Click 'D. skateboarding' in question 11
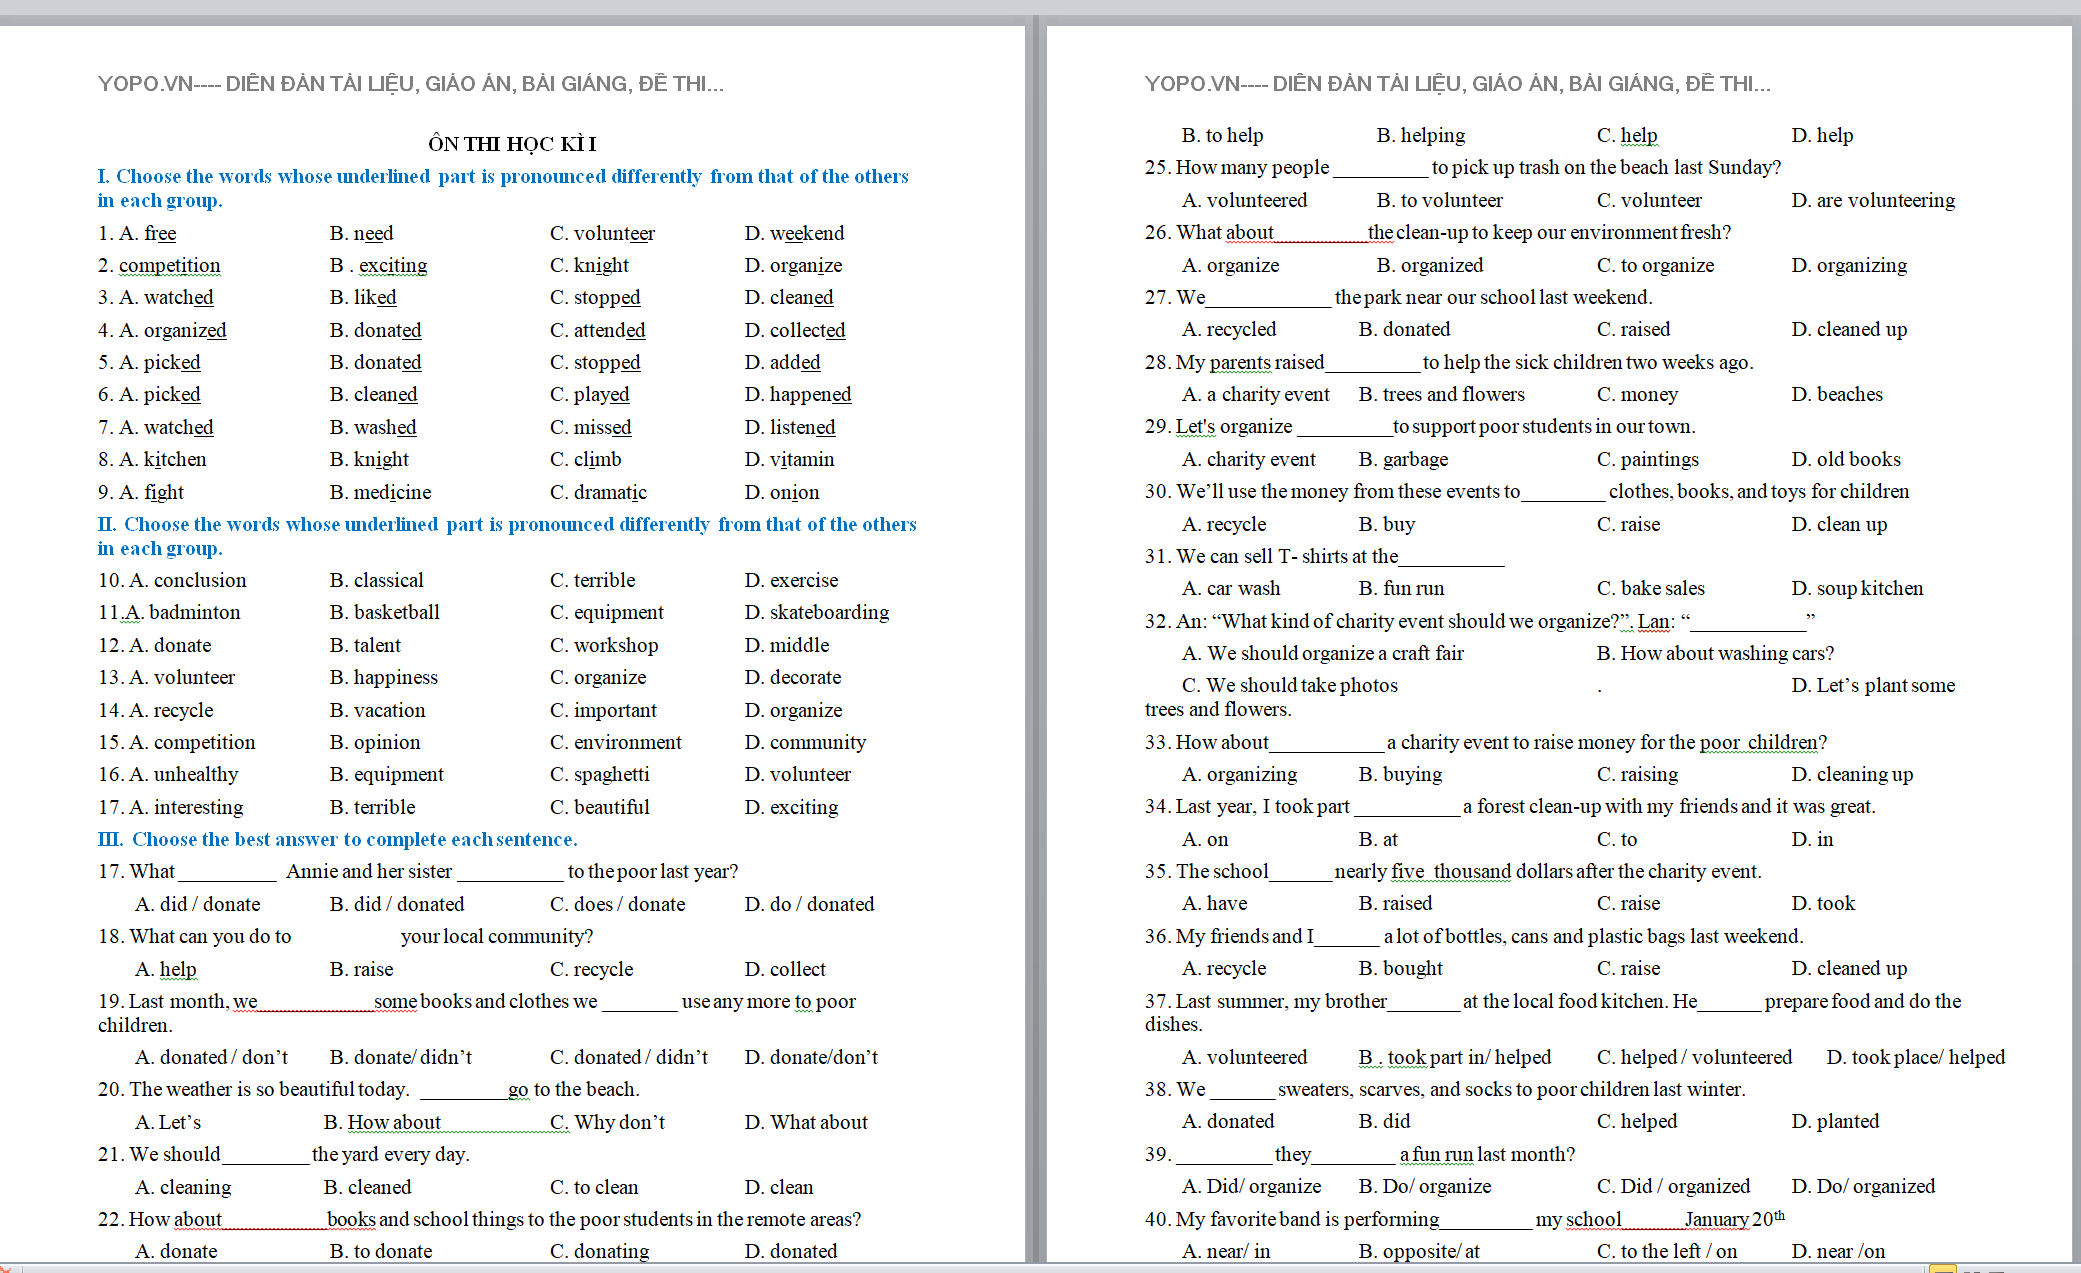2081x1273 pixels. (816, 612)
